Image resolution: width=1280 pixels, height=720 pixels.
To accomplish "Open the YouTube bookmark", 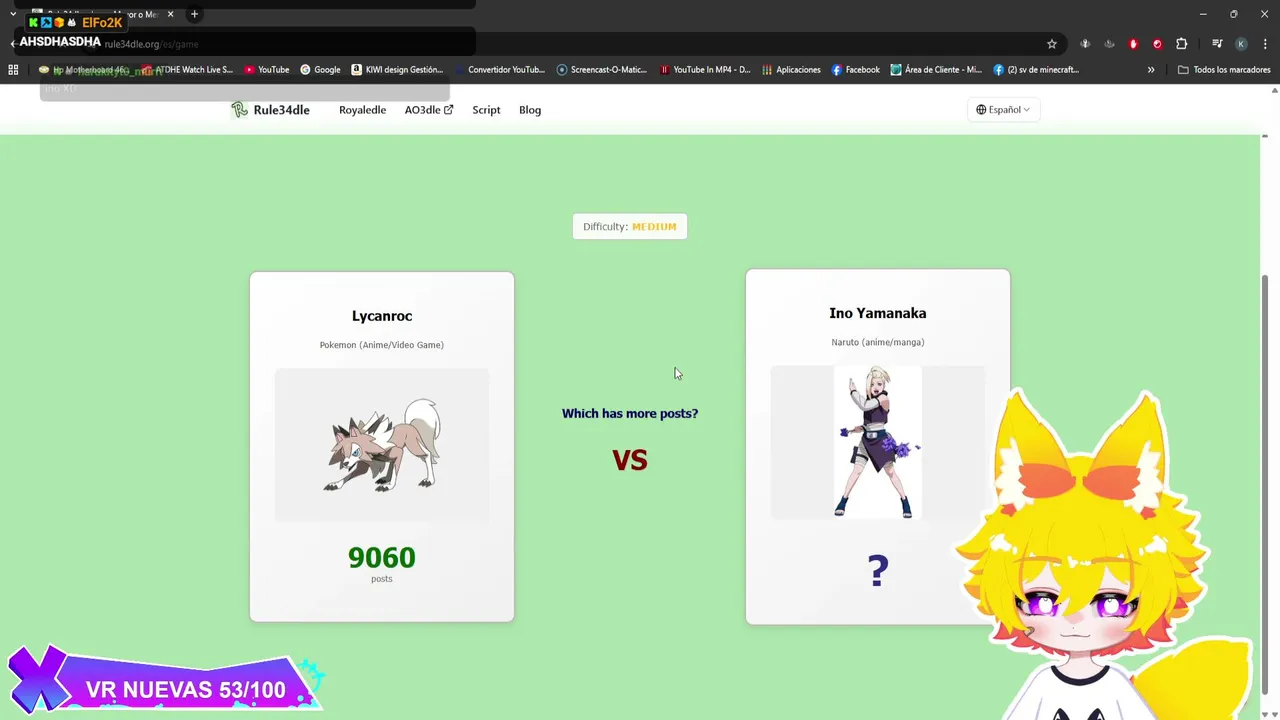I will 267,70.
